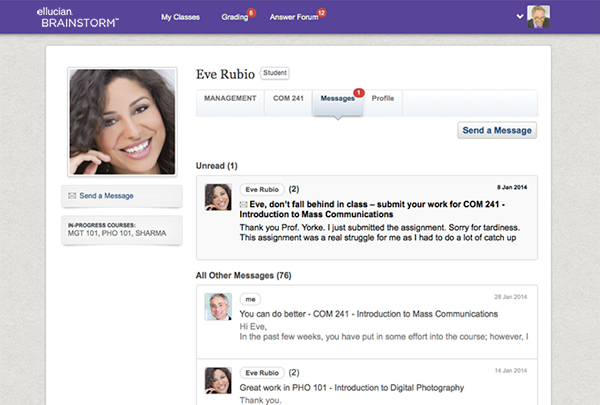Viewport: 600px width, 405px height.
Task: Open message 'You can do better - COM 241'
Action: [368, 314]
